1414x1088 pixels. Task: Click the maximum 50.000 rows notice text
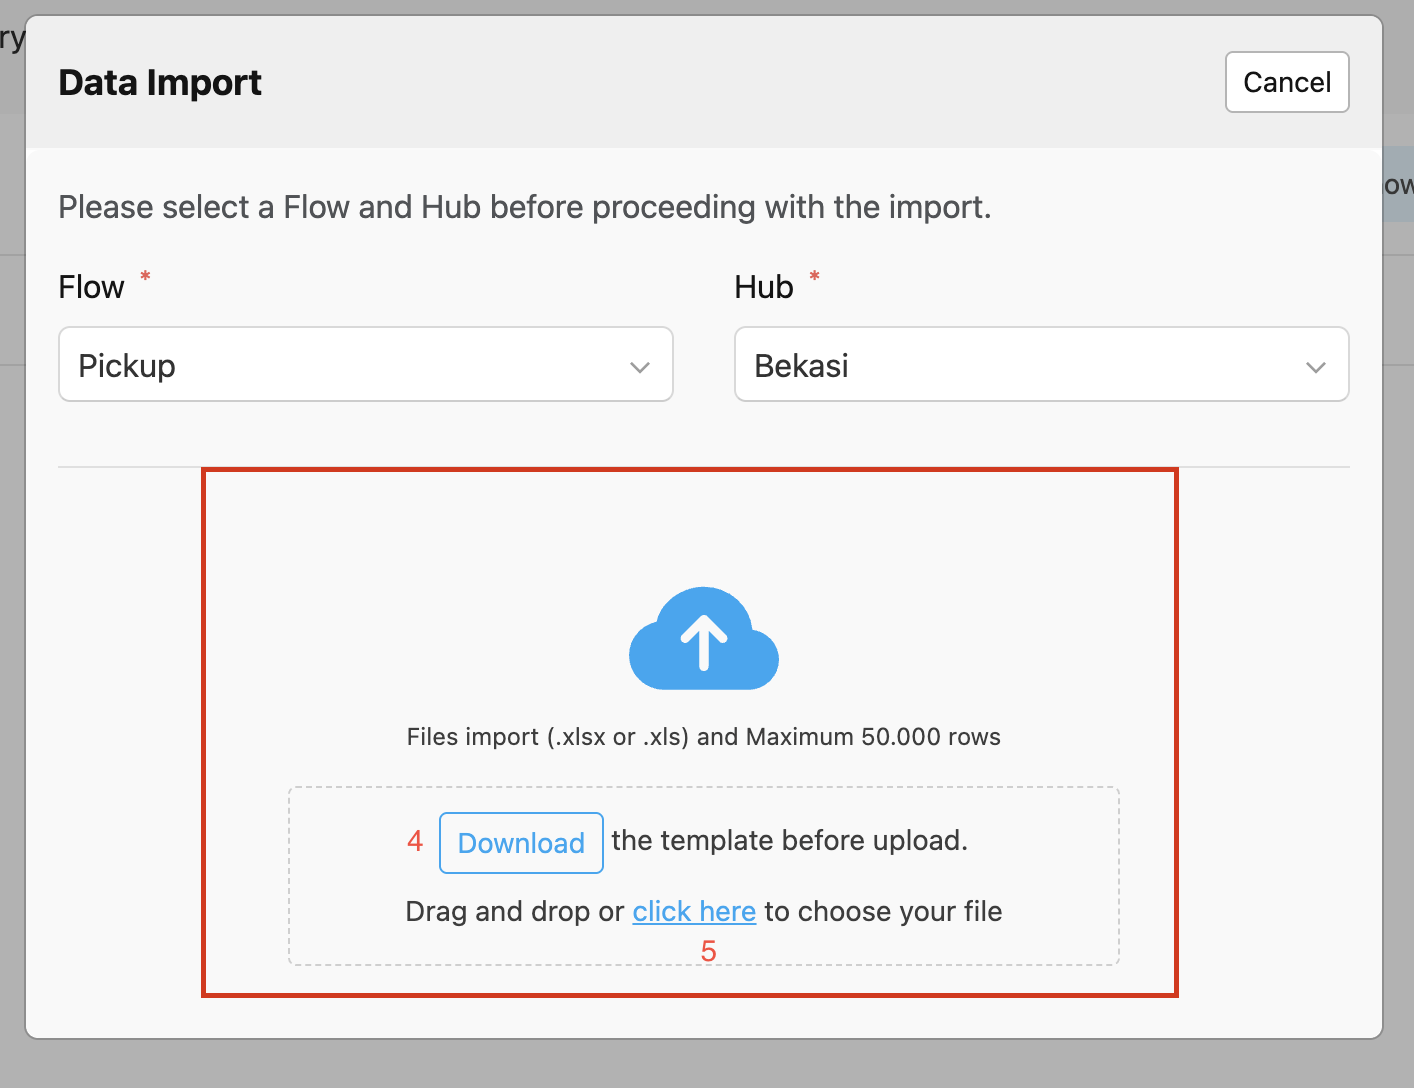[x=703, y=737]
